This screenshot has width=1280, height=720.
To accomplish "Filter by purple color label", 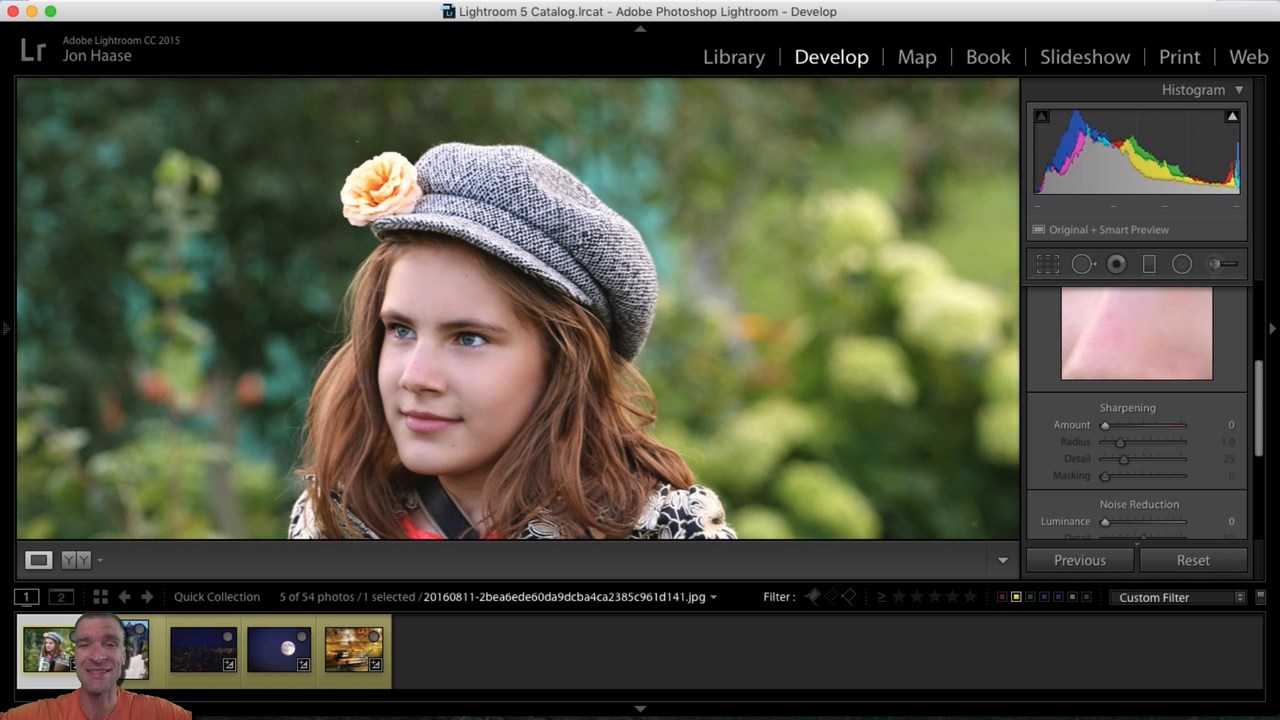I will (x=1058, y=597).
